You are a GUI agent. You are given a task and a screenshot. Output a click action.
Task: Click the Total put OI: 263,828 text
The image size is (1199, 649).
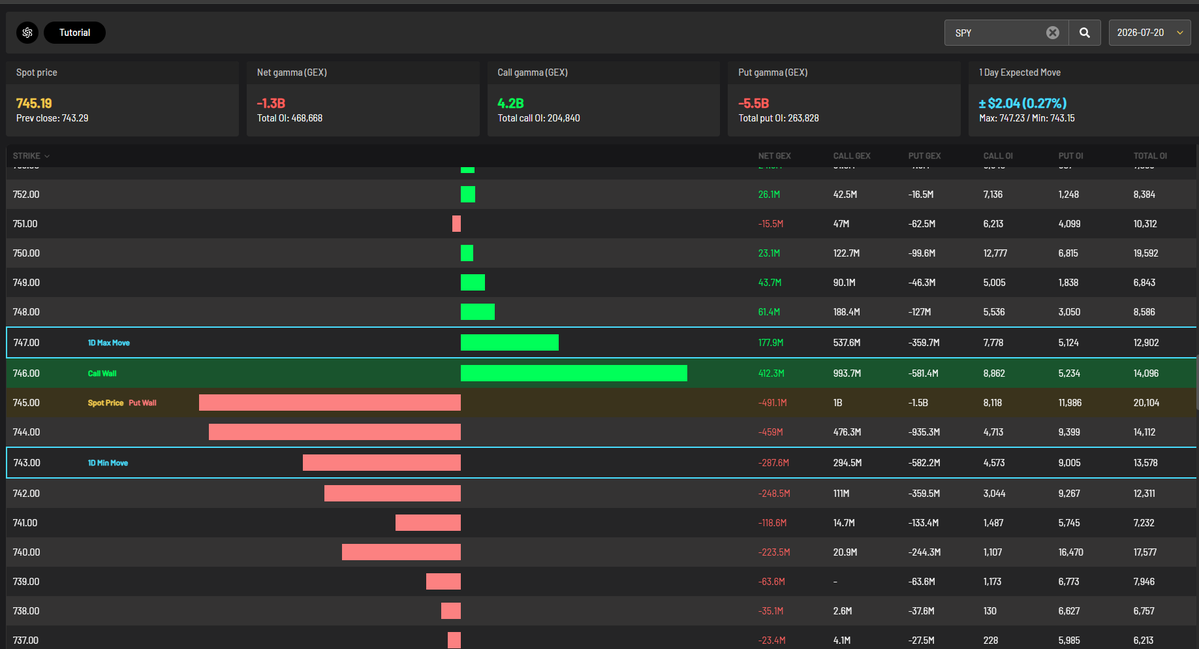coord(778,118)
